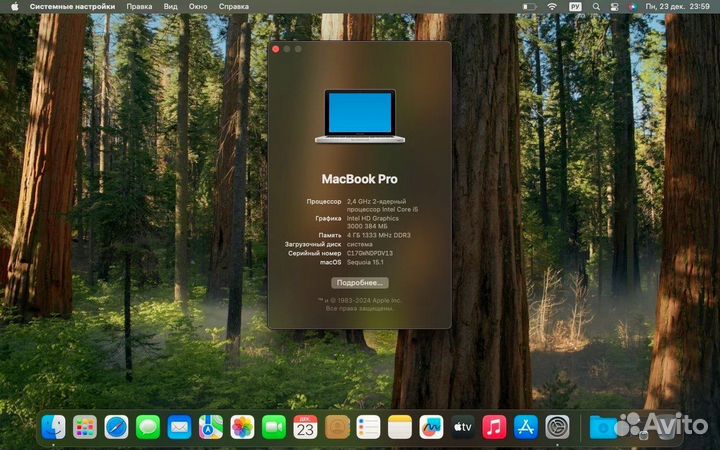This screenshot has height=450, width=720.
Task: Launch Safari browser from the Dock
Action: point(116,427)
